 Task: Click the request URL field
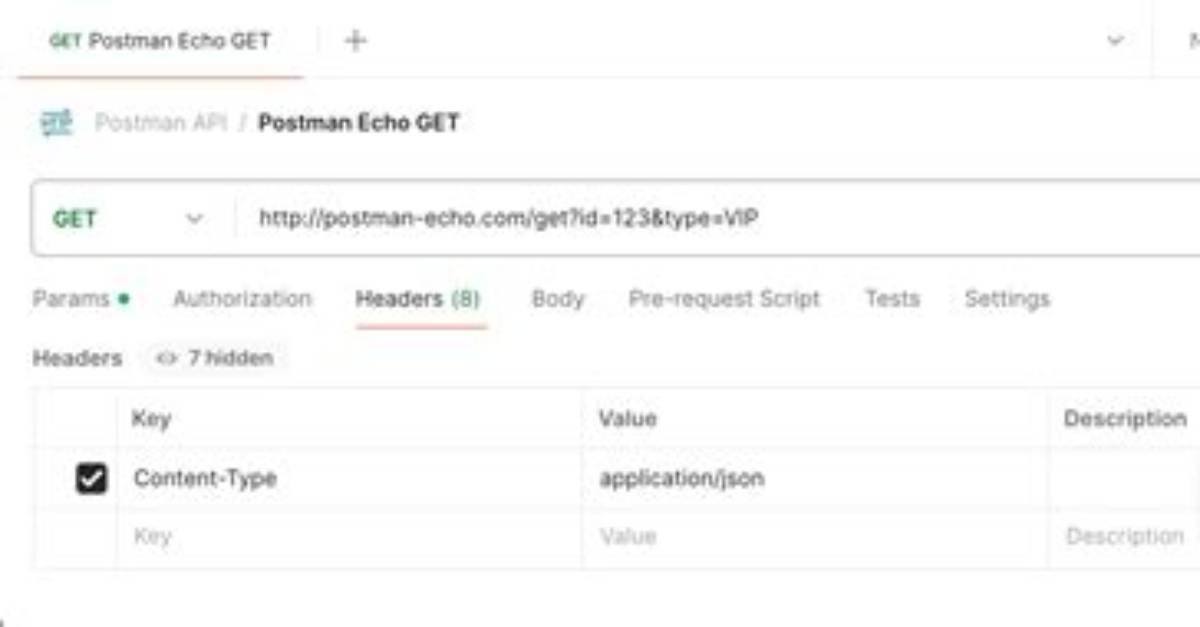pos(715,218)
